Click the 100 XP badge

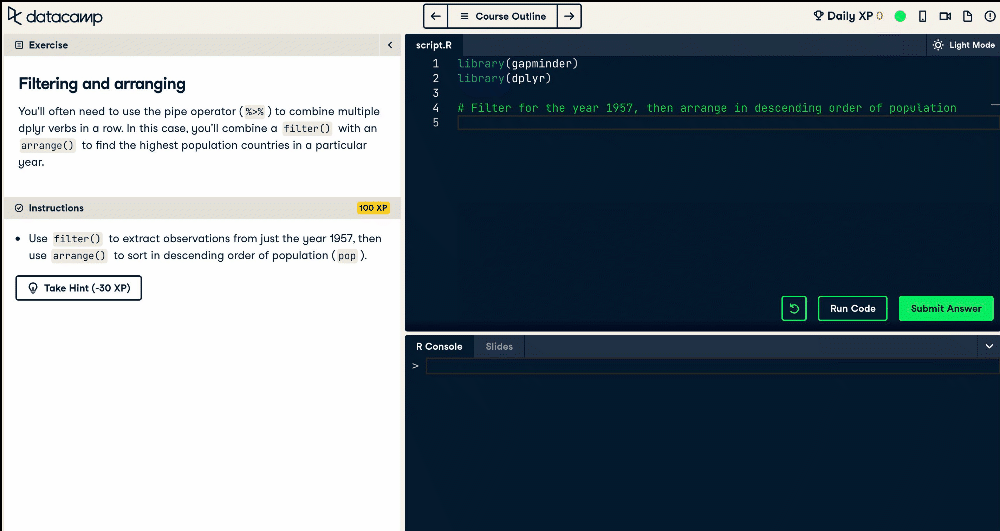click(373, 208)
